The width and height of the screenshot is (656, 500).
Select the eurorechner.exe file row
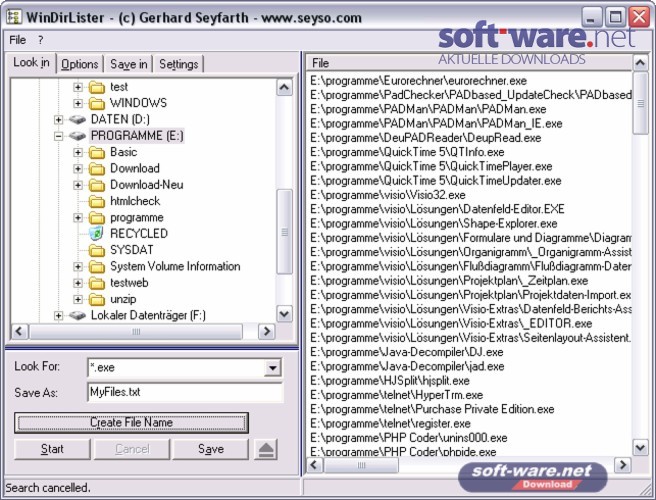coord(418,81)
